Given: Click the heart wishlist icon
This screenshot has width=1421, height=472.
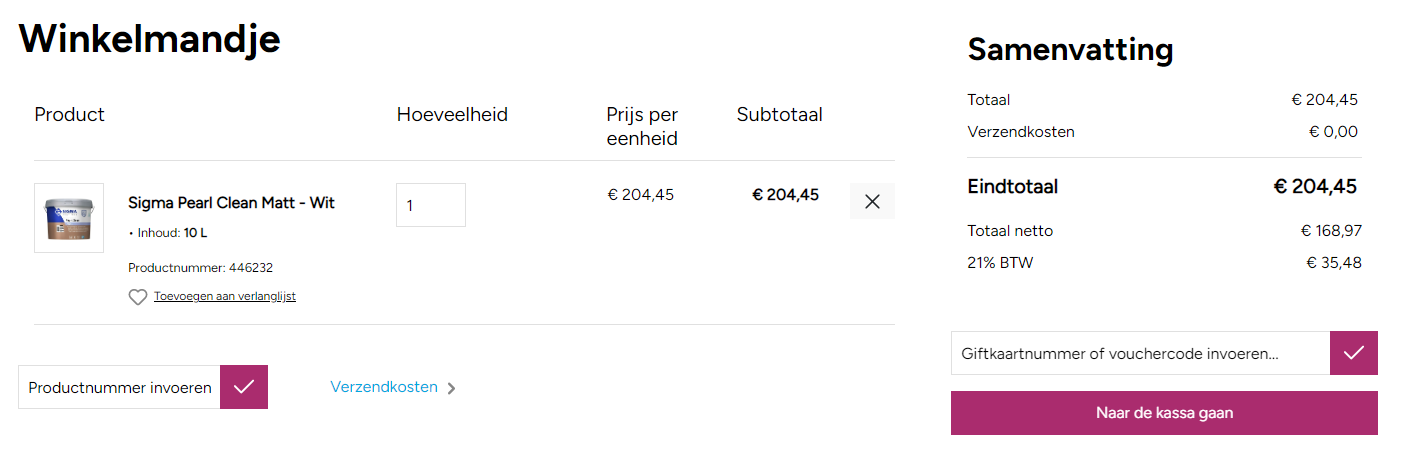Looking at the screenshot, I should pos(138,297).
